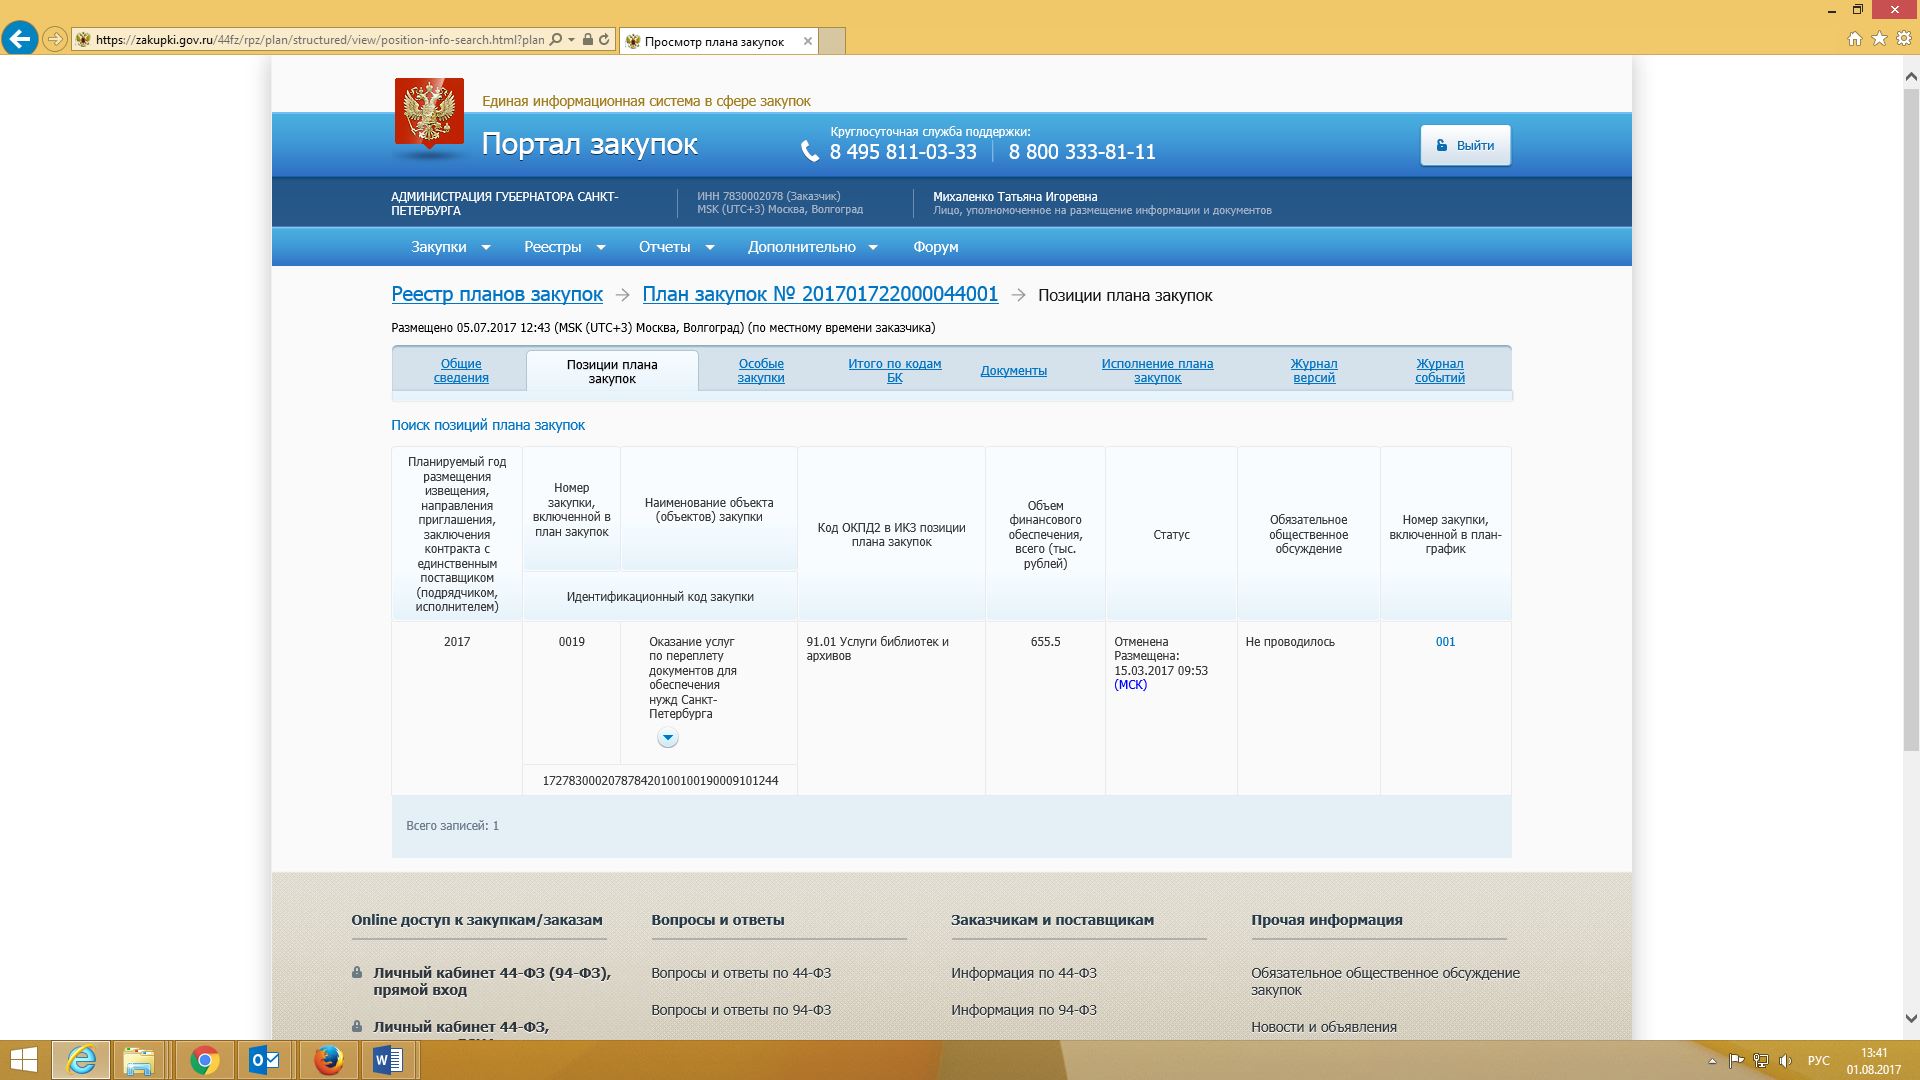Open 'Информация по 94-ФЗ' link

coord(1024,1010)
